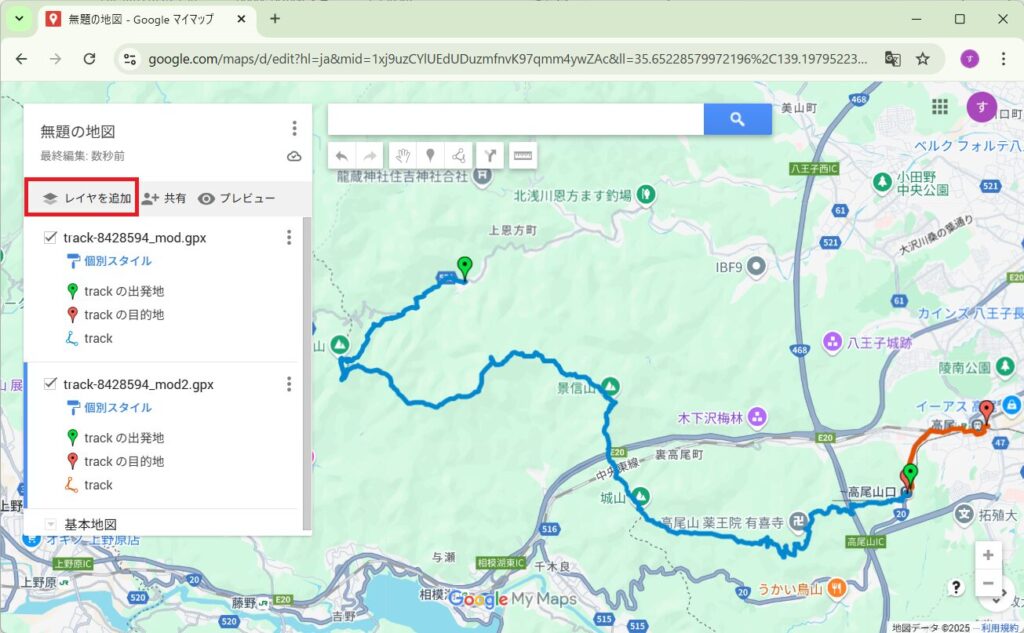
Task: Close the 無題の地図 browser tab
Action: pos(241,19)
